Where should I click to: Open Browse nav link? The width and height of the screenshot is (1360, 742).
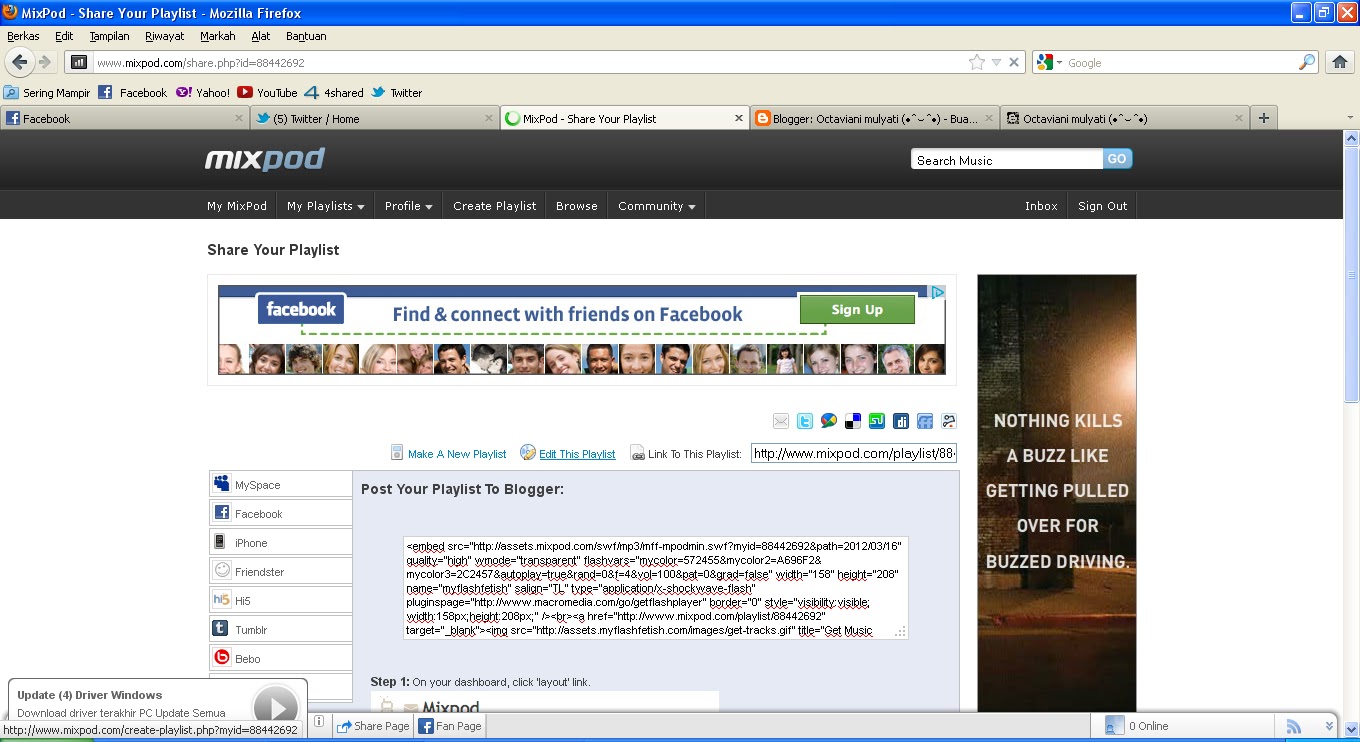pos(577,206)
